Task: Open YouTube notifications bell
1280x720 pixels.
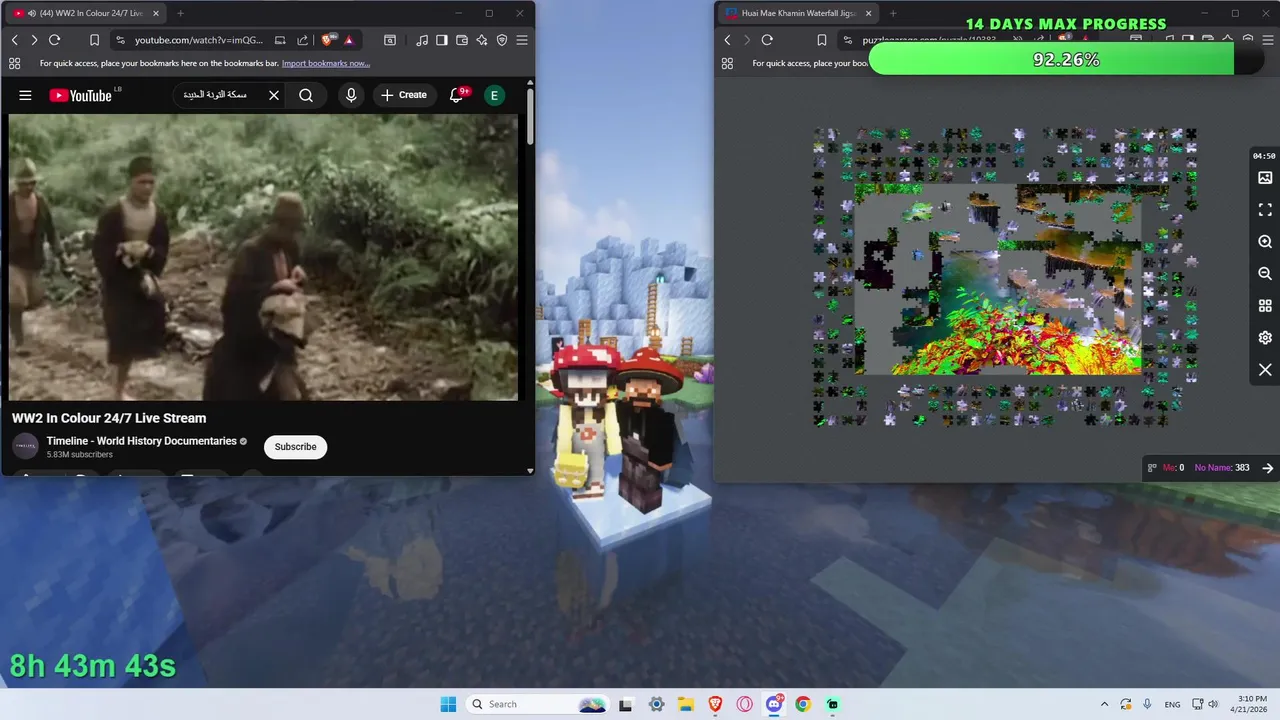Action: pyautogui.click(x=456, y=95)
